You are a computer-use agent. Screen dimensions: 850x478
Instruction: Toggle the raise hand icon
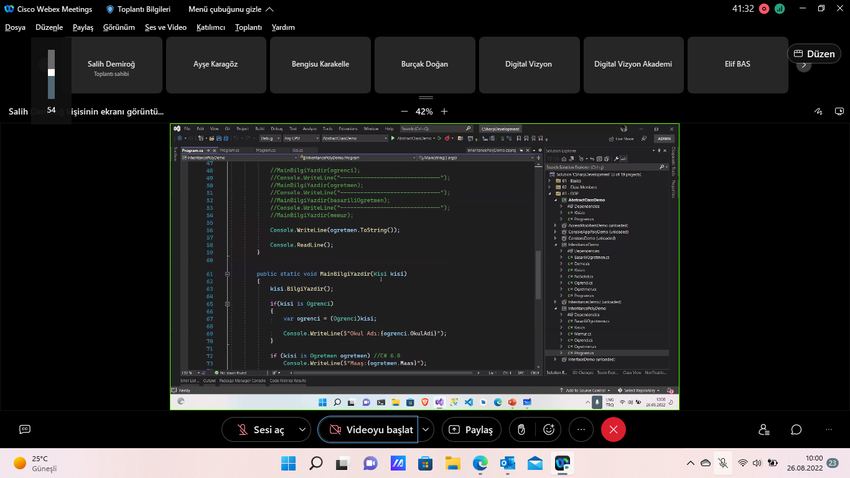point(521,430)
